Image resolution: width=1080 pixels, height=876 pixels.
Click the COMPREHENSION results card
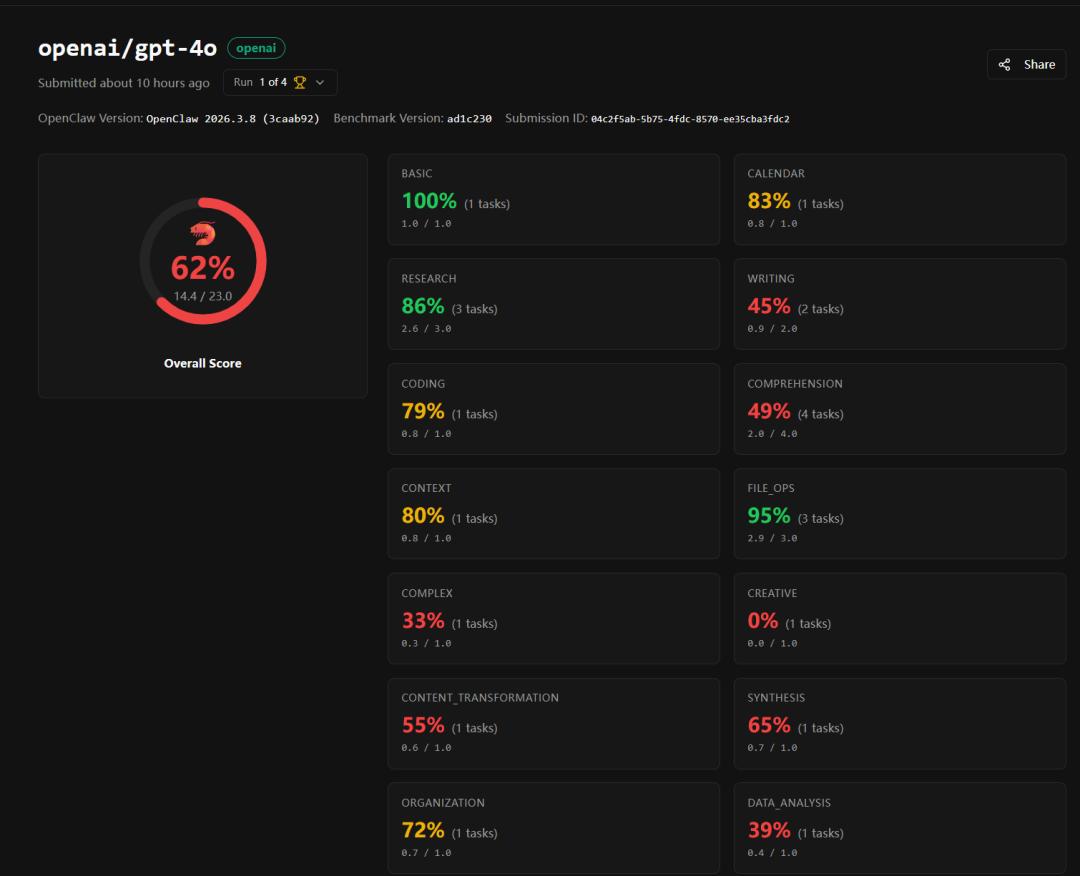[x=899, y=409]
